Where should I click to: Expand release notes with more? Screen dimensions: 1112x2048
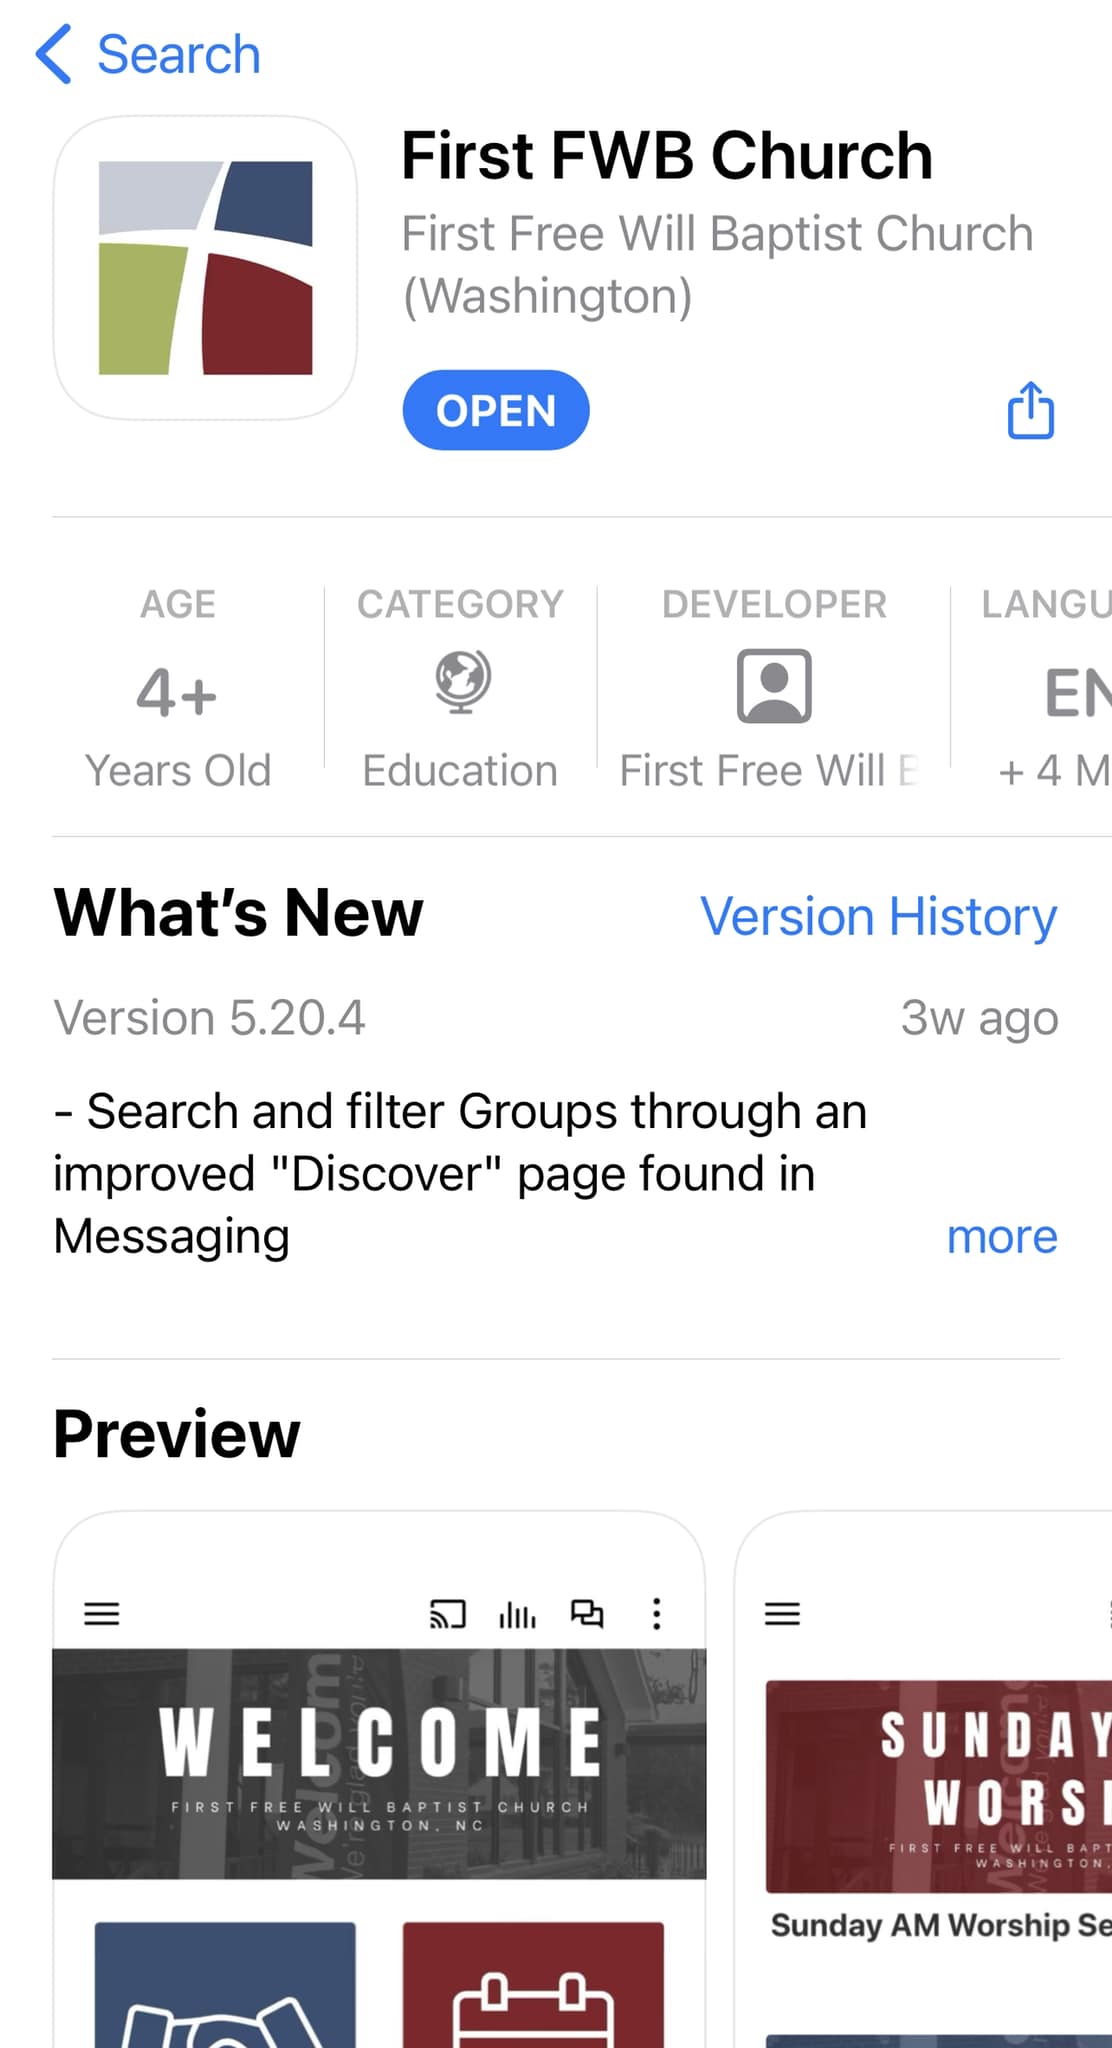(x=1002, y=1237)
